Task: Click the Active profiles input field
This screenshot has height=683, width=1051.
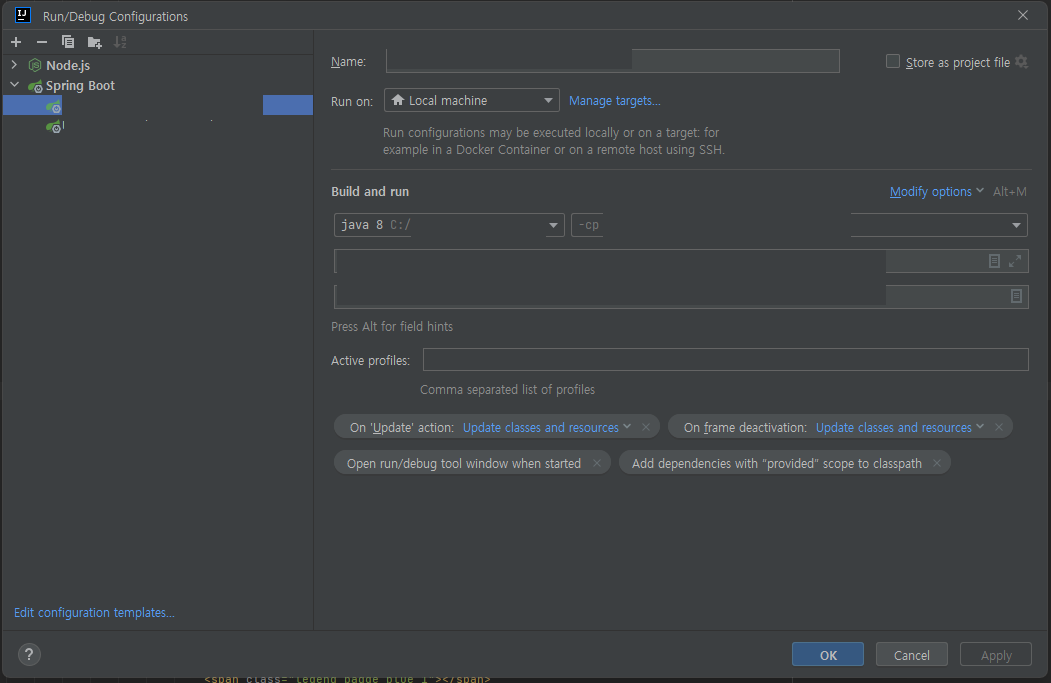Action: (x=725, y=360)
